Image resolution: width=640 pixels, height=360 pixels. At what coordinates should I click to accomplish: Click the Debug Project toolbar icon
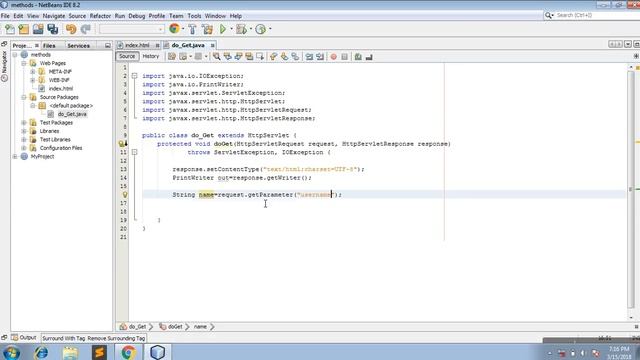coord(242,29)
